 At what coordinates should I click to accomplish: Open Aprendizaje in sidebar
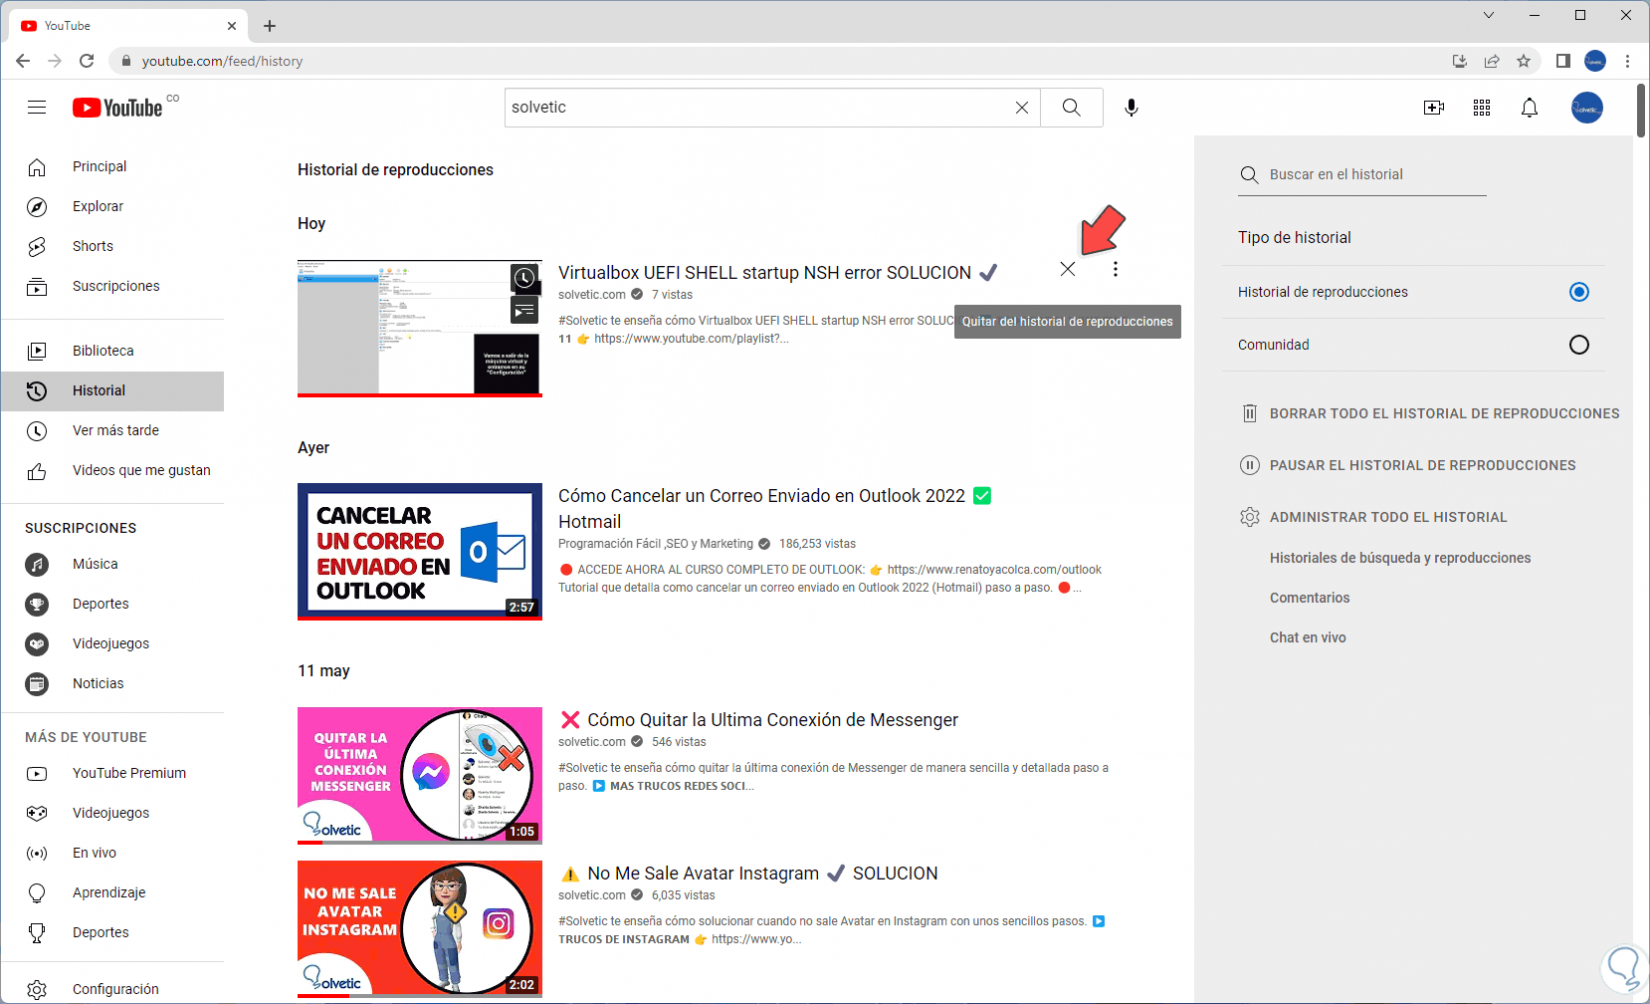(x=112, y=893)
